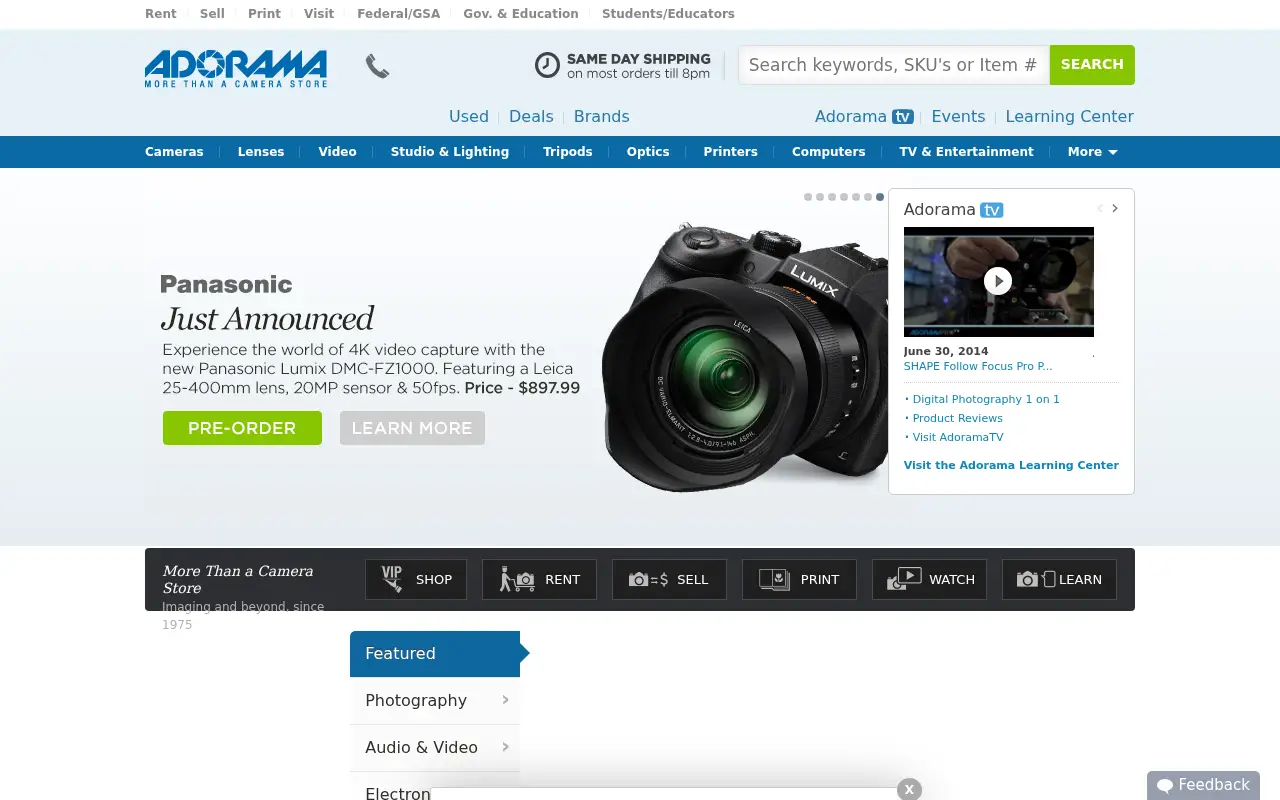Expand the More menu dropdown
1280x800 pixels.
(1092, 152)
